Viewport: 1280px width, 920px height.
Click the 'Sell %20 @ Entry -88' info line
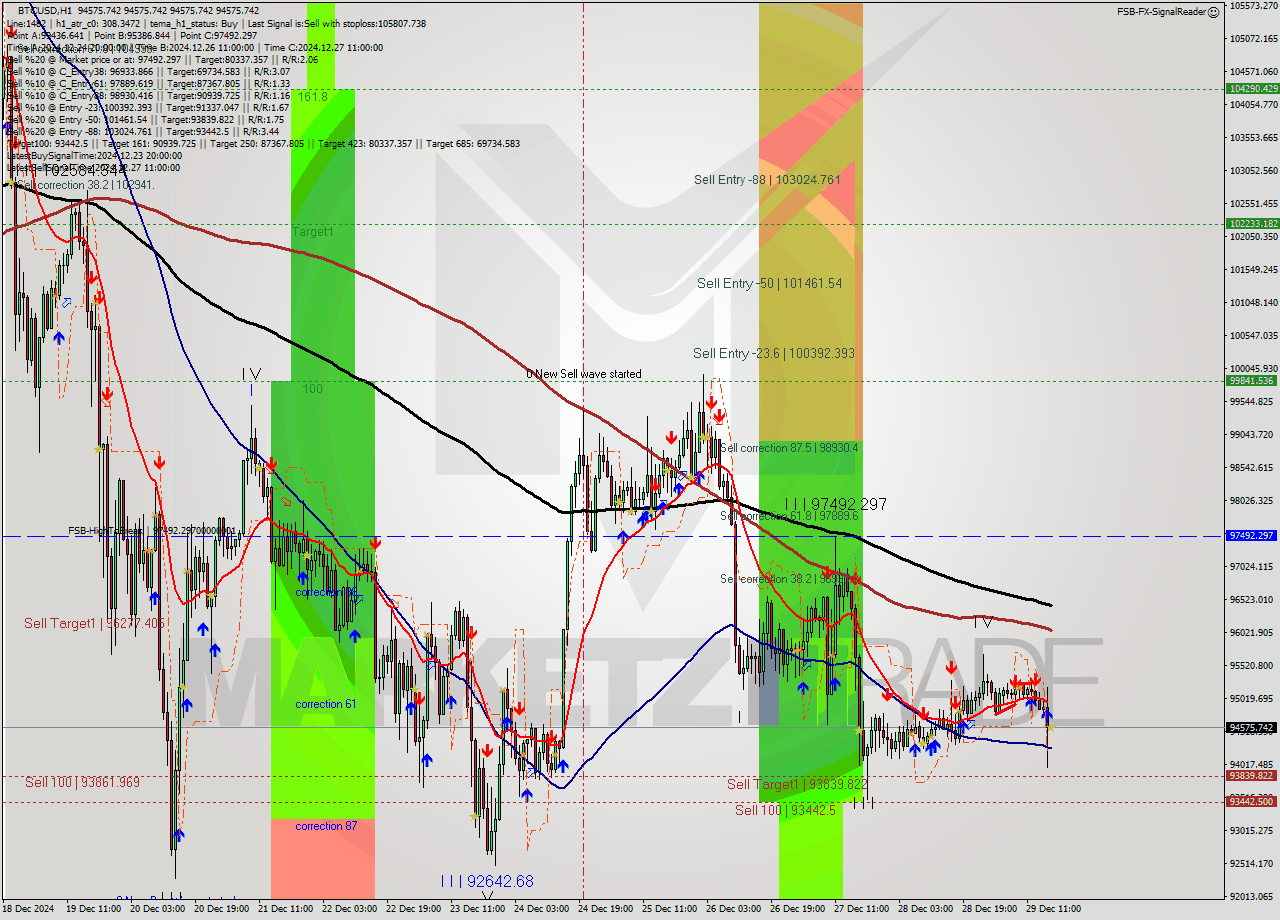(145, 131)
